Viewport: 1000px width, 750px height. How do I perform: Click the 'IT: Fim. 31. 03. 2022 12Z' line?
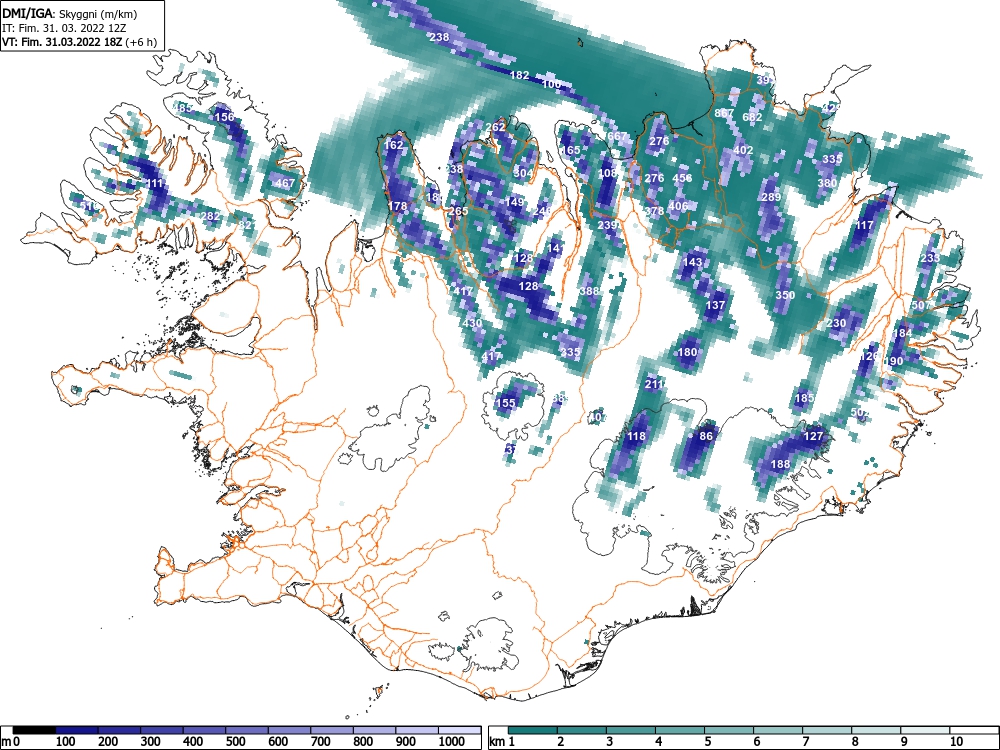click(64, 28)
